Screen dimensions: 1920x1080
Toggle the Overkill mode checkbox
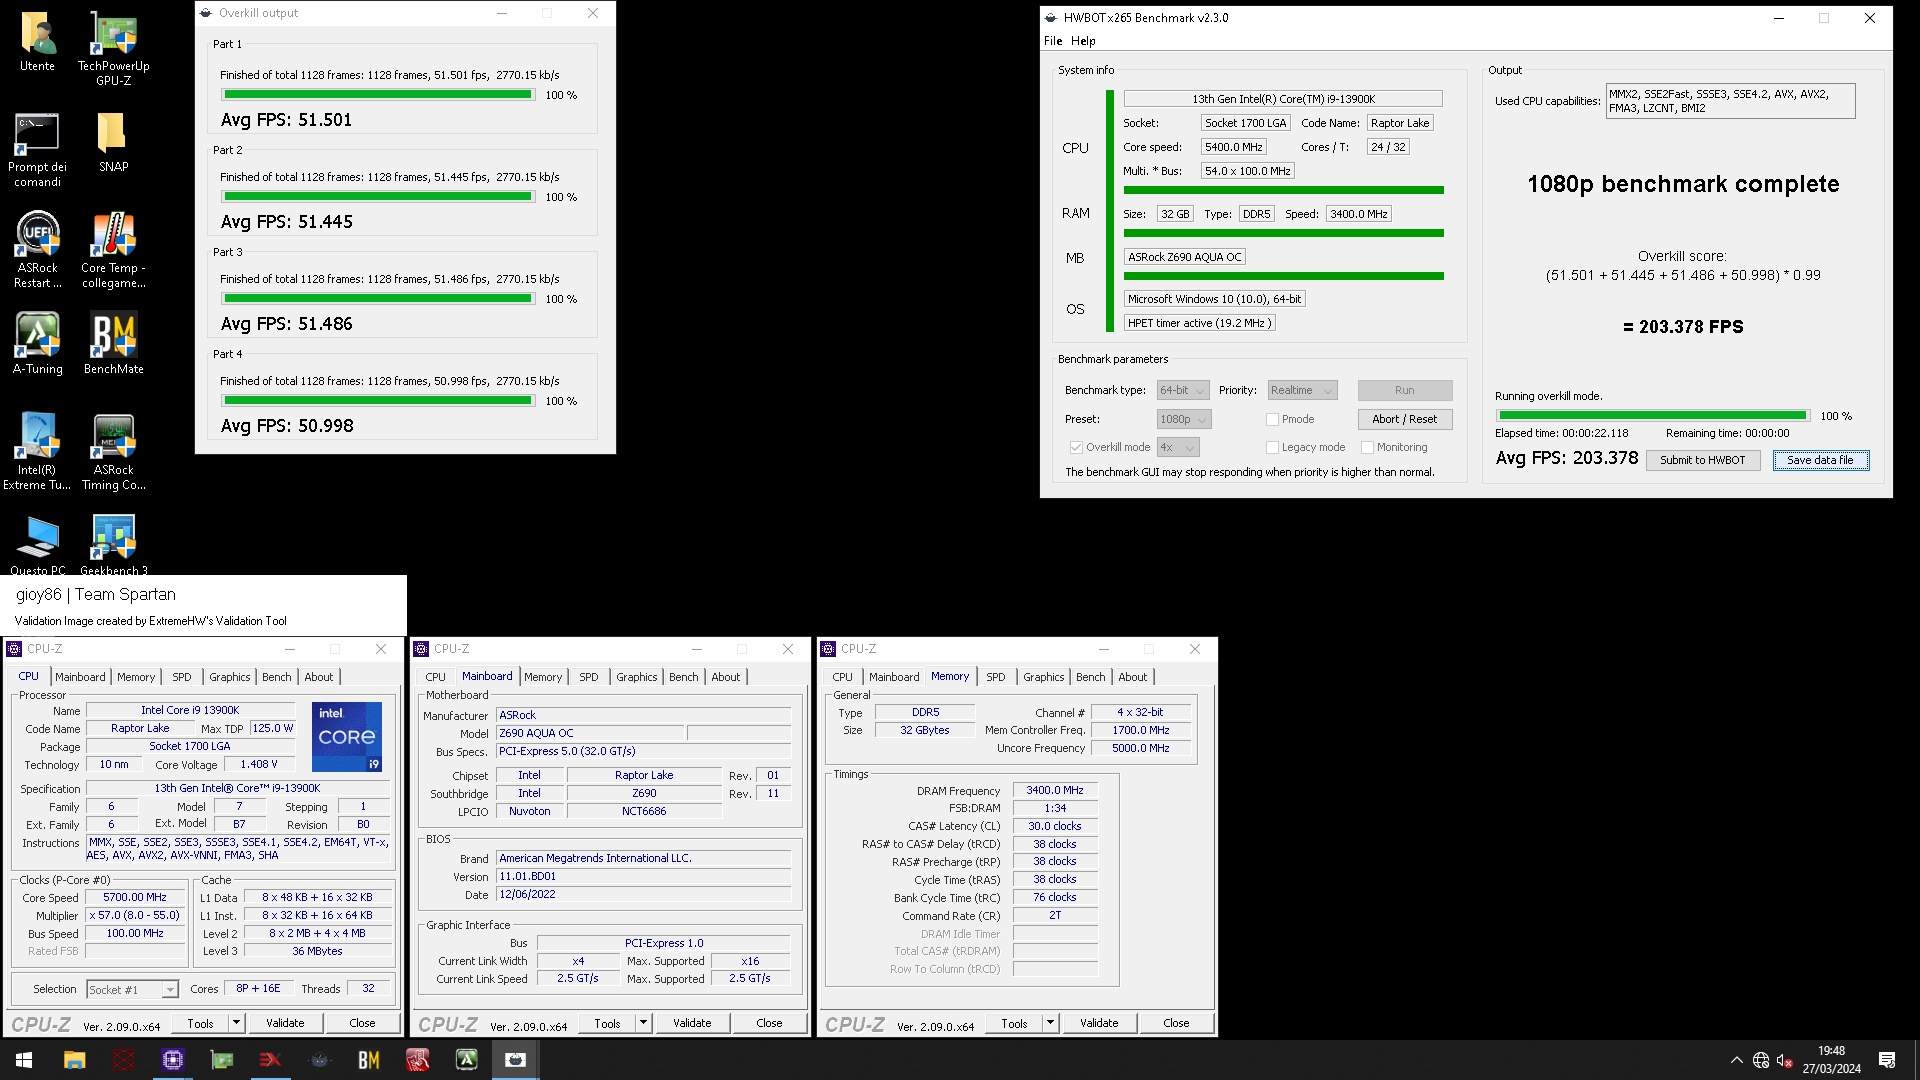tap(1076, 447)
